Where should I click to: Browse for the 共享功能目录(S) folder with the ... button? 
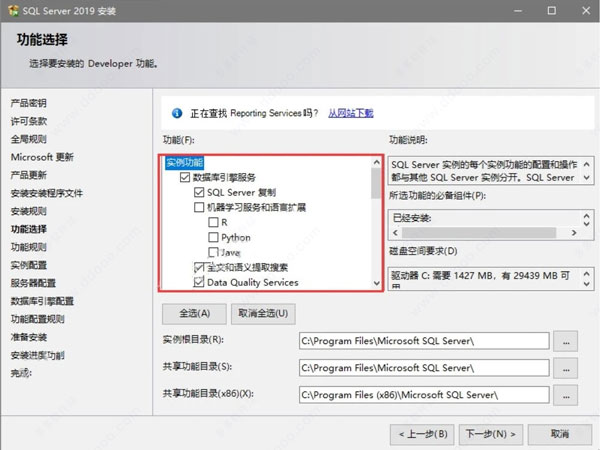click(566, 368)
